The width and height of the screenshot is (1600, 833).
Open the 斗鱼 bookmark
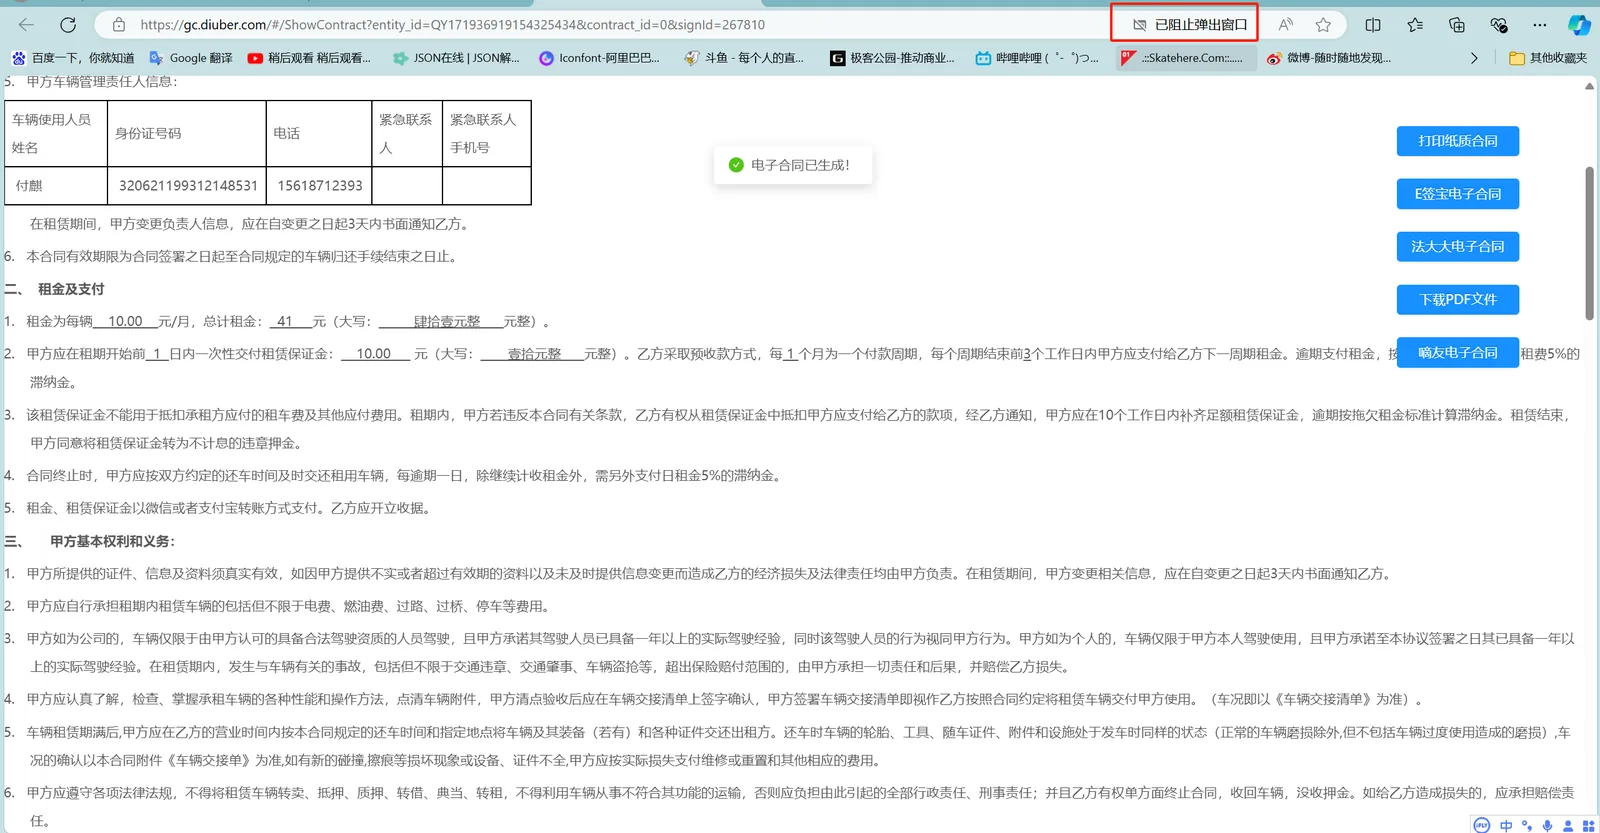pyautogui.click(x=744, y=58)
